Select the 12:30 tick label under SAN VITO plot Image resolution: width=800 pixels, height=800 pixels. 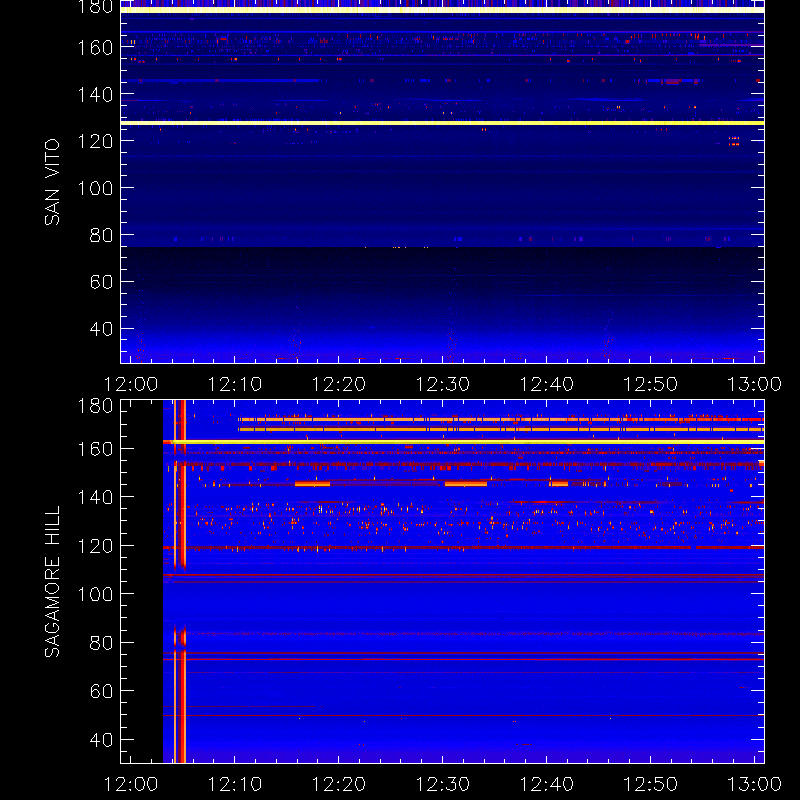click(443, 384)
